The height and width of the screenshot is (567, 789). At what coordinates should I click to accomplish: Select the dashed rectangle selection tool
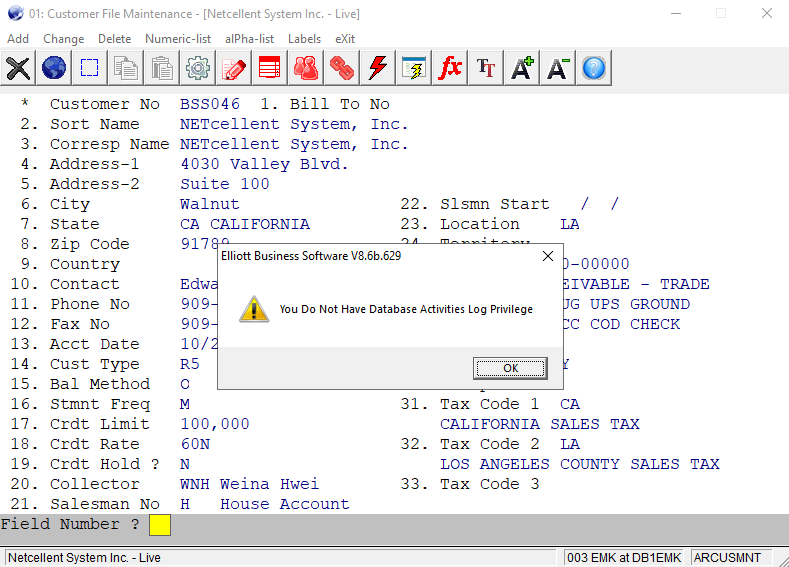click(90, 68)
